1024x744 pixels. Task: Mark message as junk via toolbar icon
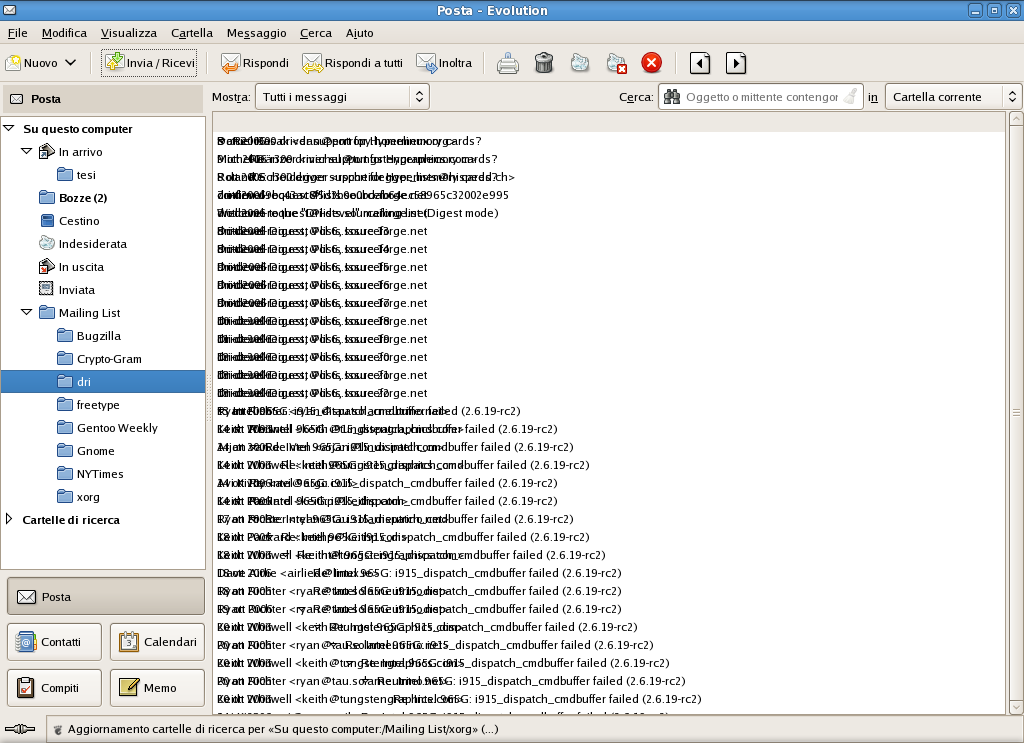580,63
